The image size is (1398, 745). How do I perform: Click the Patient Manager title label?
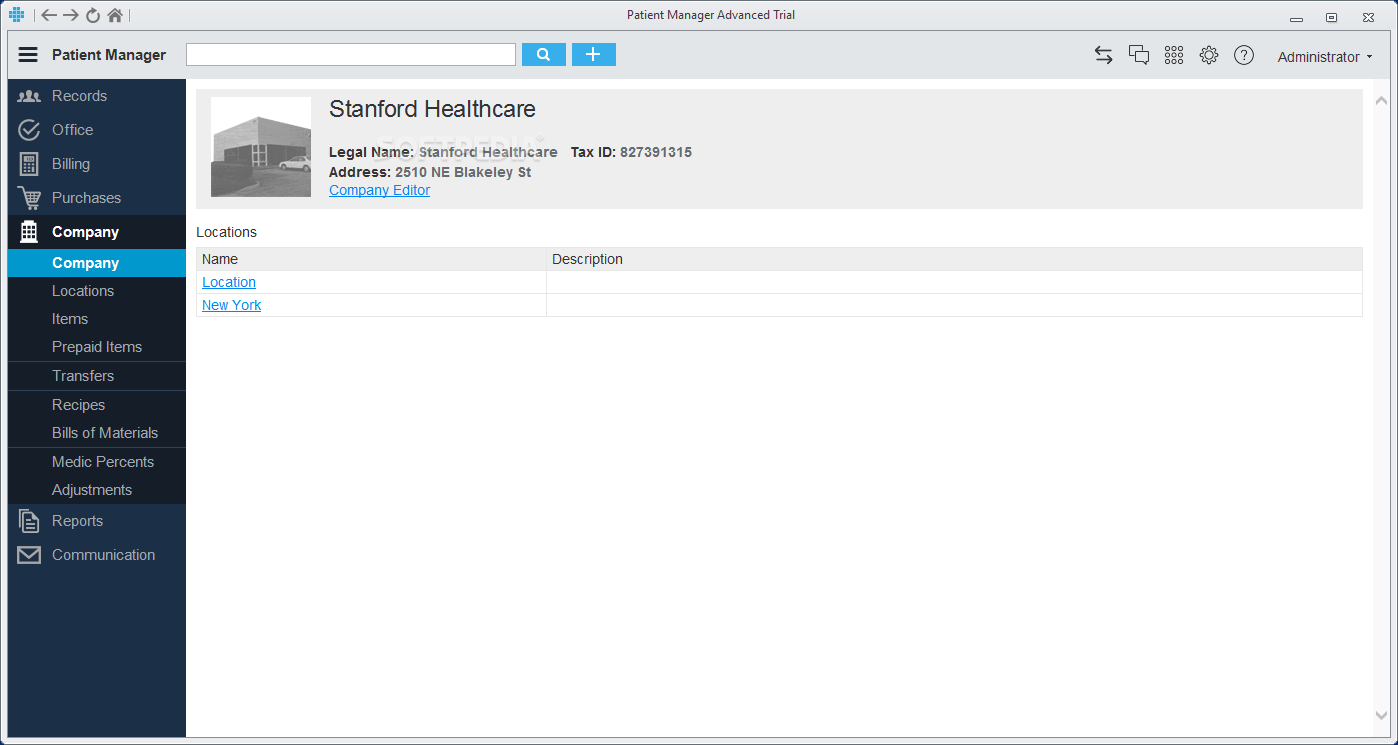(109, 55)
